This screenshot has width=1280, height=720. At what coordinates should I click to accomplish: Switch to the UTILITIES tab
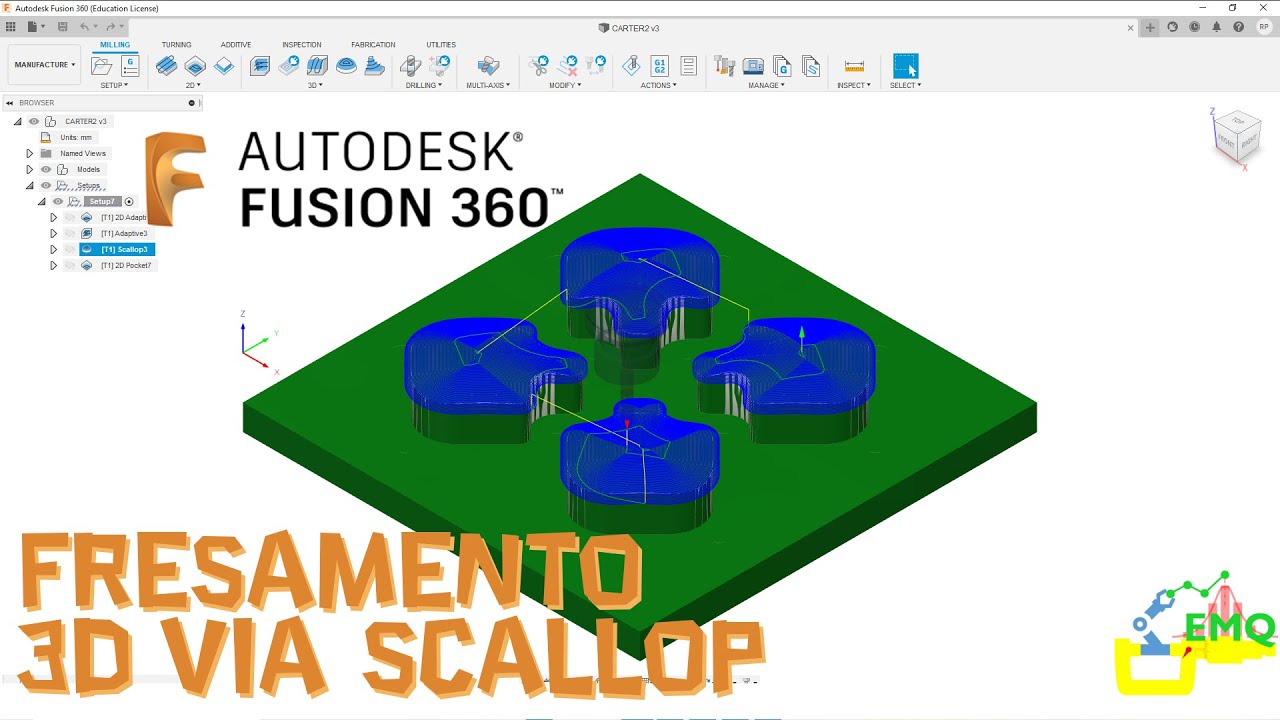441,45
